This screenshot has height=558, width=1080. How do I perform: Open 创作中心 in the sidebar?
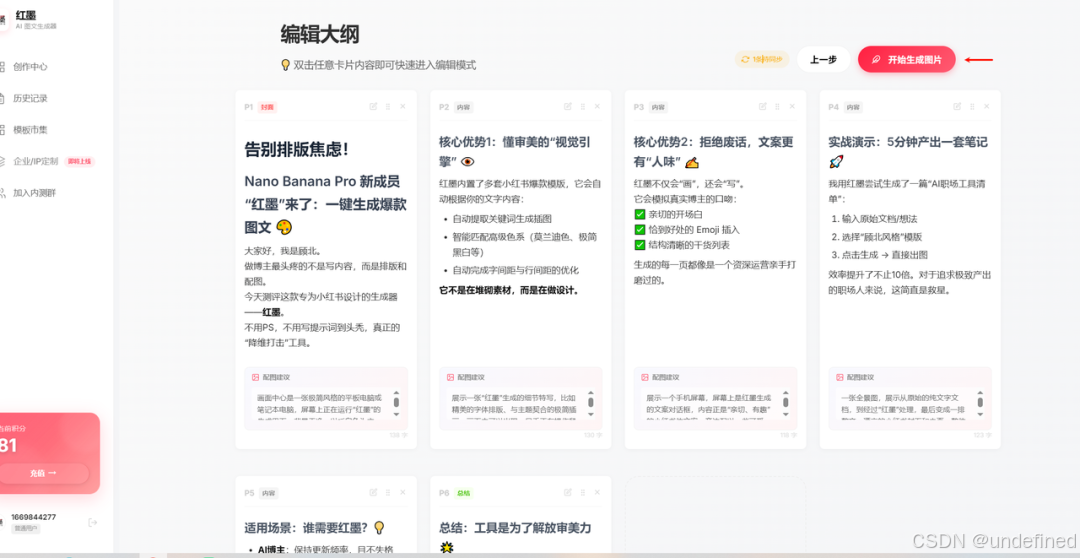pyautogui.click(x=30, y=67)
